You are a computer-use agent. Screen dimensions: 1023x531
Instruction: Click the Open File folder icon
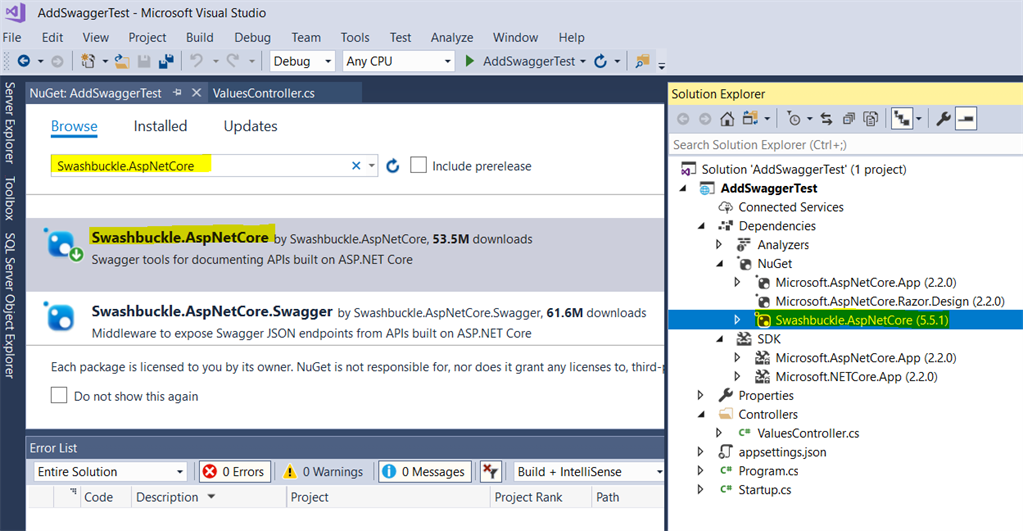(121, 61)
